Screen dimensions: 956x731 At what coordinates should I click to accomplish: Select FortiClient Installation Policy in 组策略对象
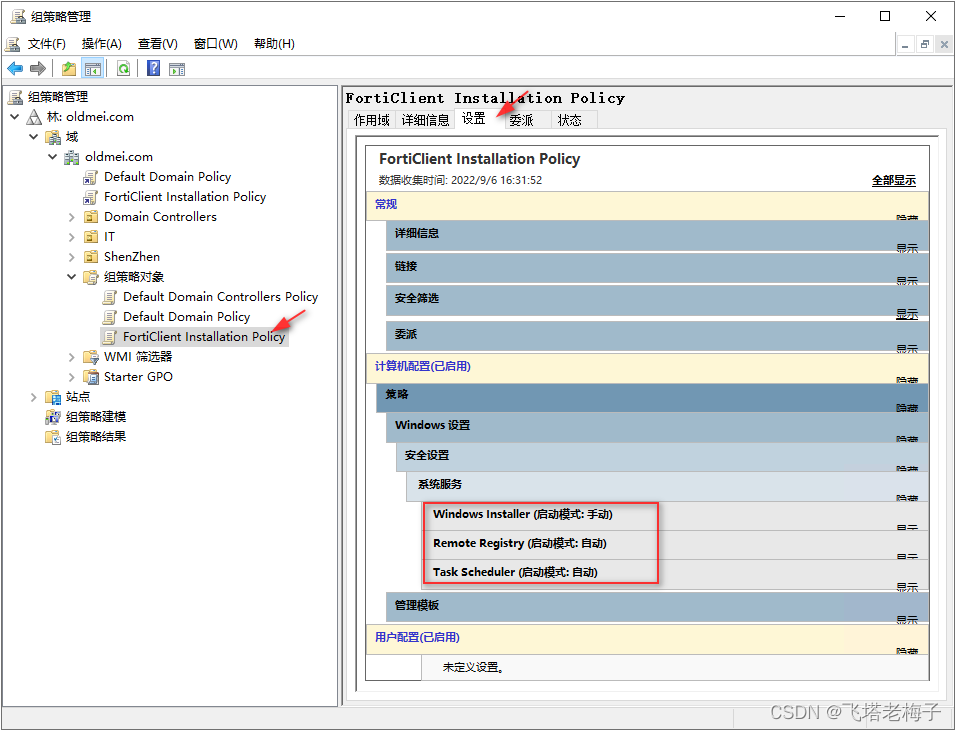coord(204,337)
